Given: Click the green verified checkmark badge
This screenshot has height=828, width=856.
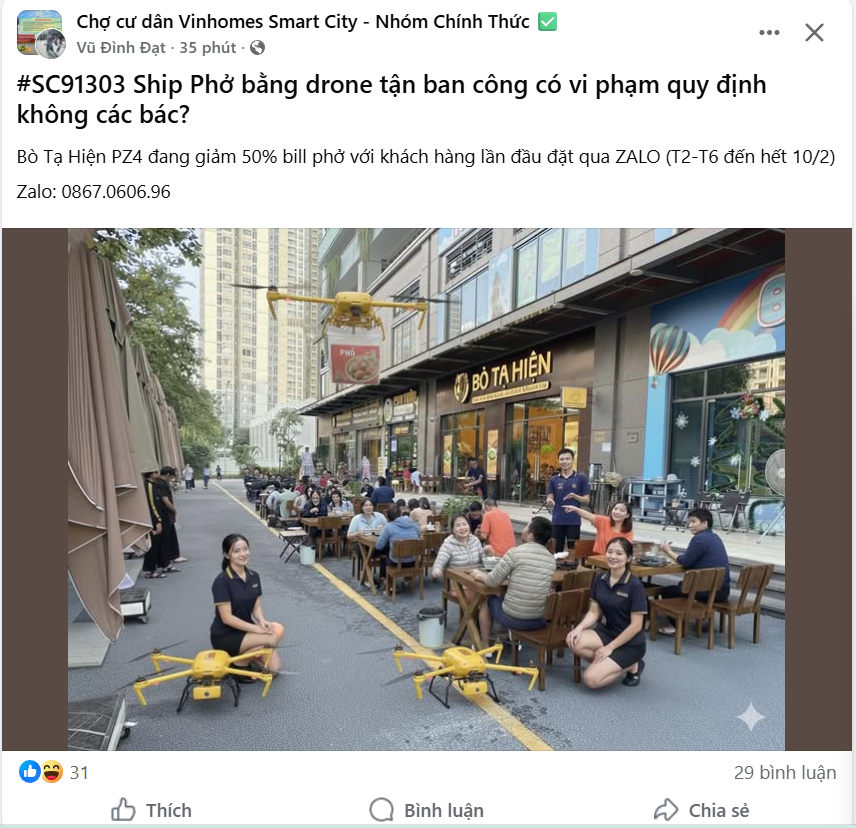Looking at the screenshot, I should click(x=547, y=22).
